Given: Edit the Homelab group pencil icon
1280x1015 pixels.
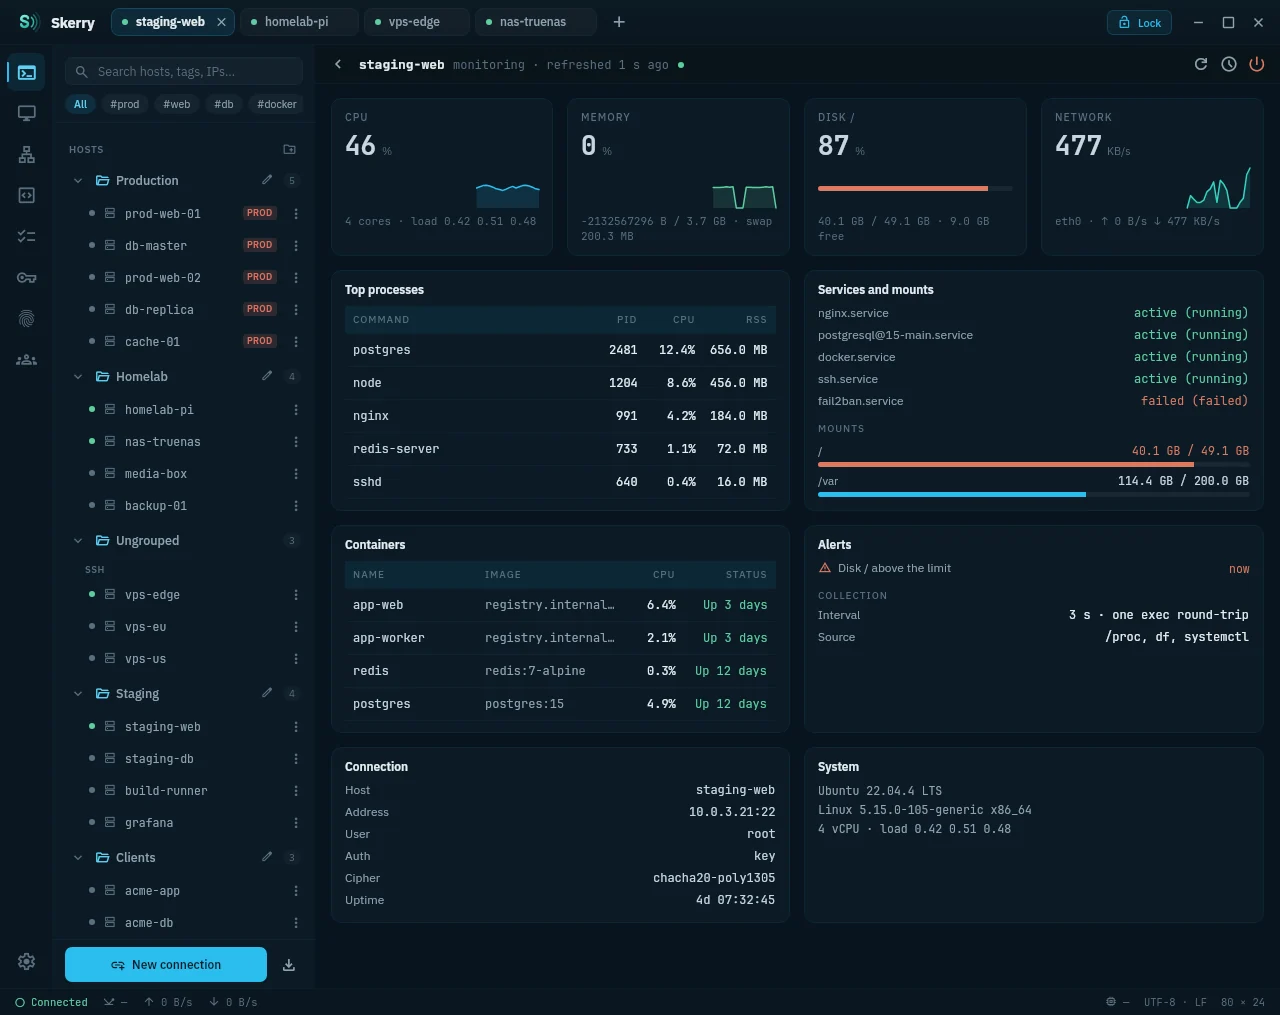Looking at the screenshot, I should 267,376.
